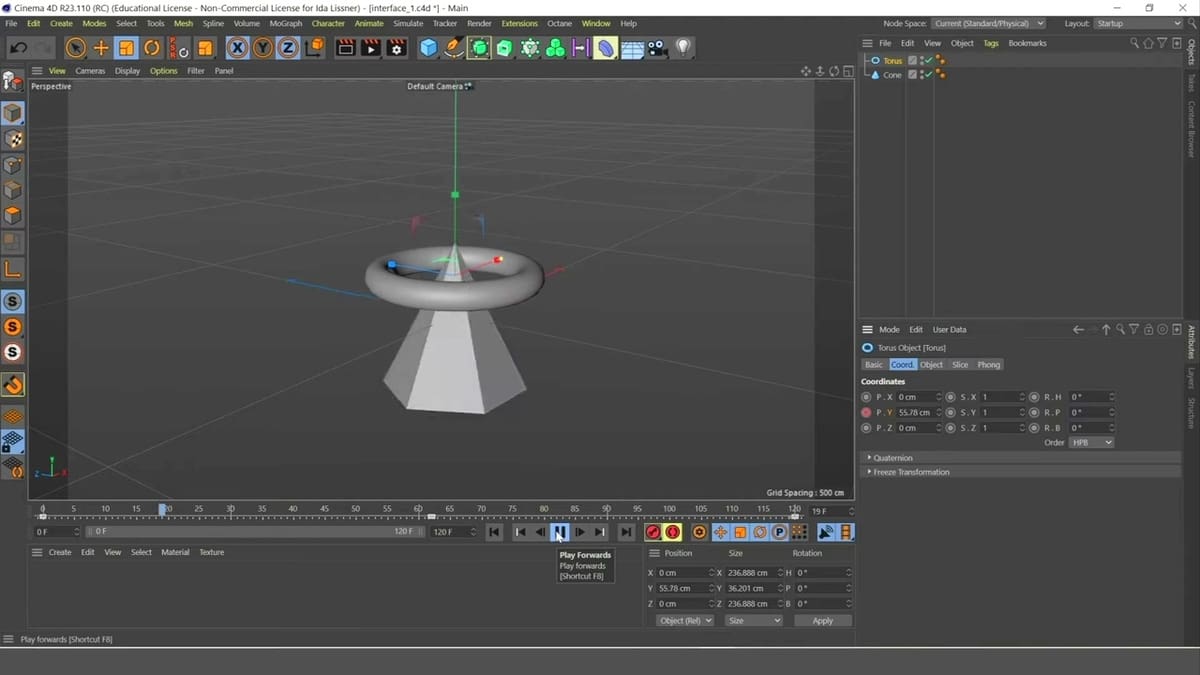This screenshot has height=675, width=1200.
Task: Click the Object Manager filter funnel icon
Action: pyautogui.click(x=1162, y=43)
